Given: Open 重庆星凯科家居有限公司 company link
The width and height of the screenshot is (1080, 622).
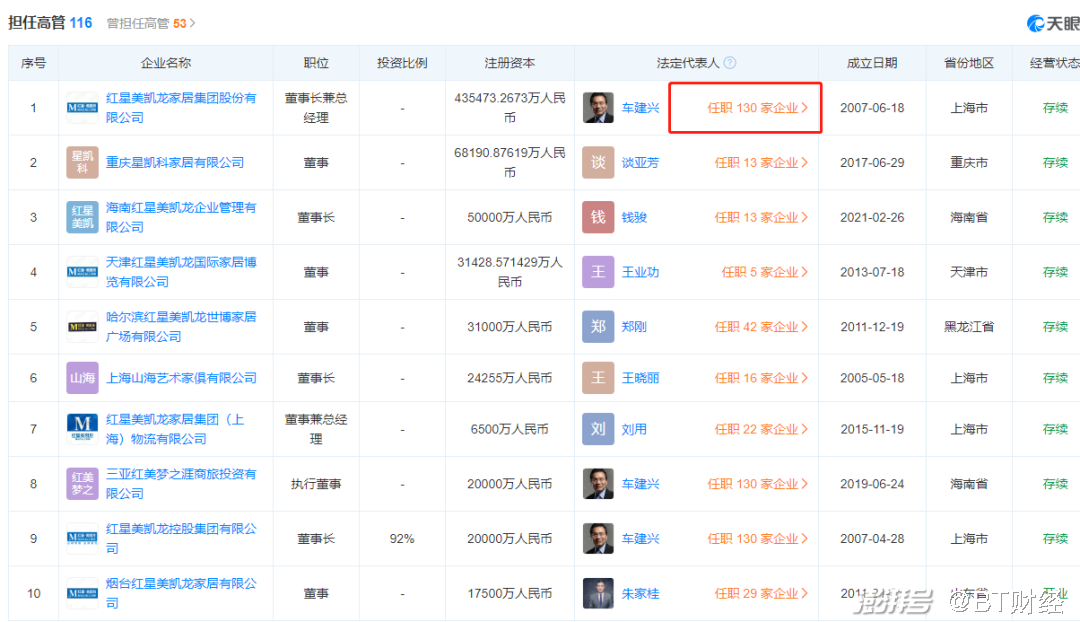Looking at the screenshot, I should coord(175,162).
